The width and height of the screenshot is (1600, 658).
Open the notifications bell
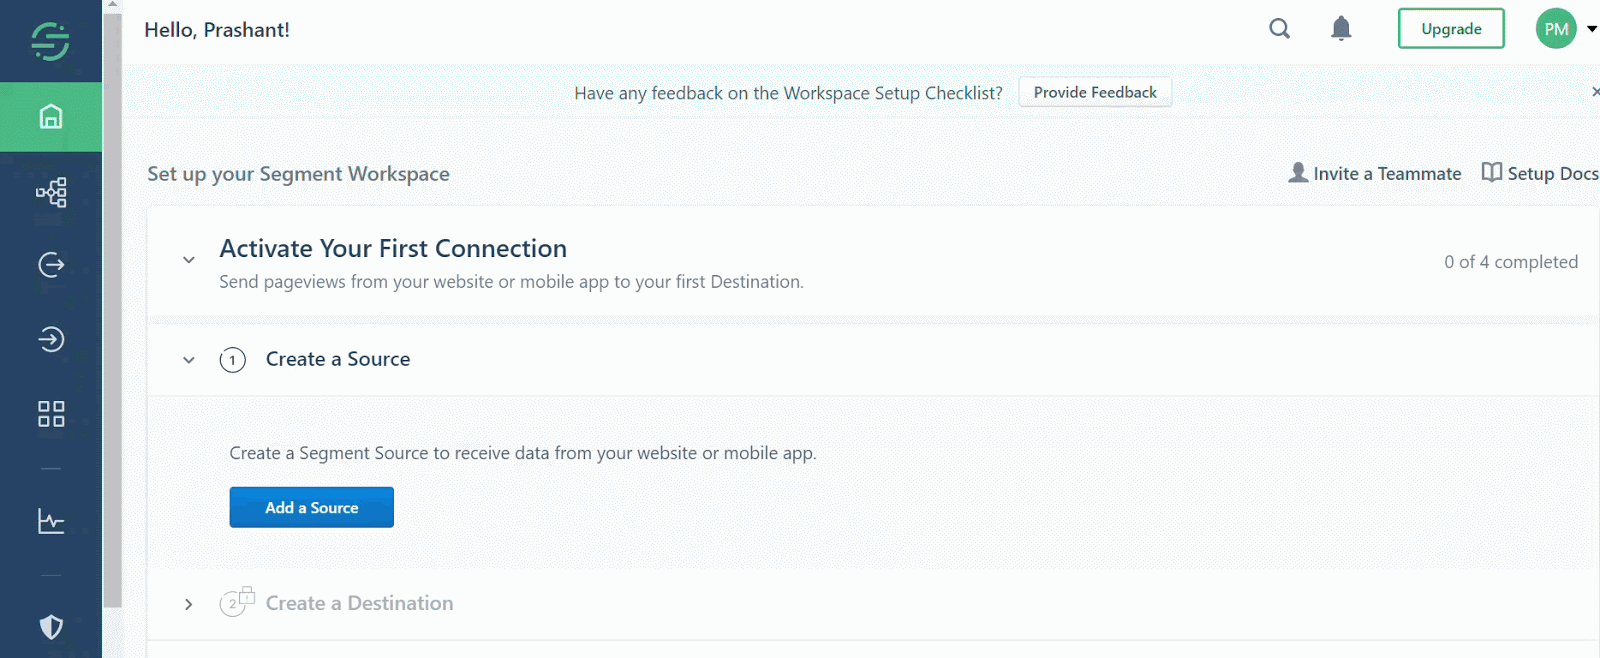pos(1341,29)
